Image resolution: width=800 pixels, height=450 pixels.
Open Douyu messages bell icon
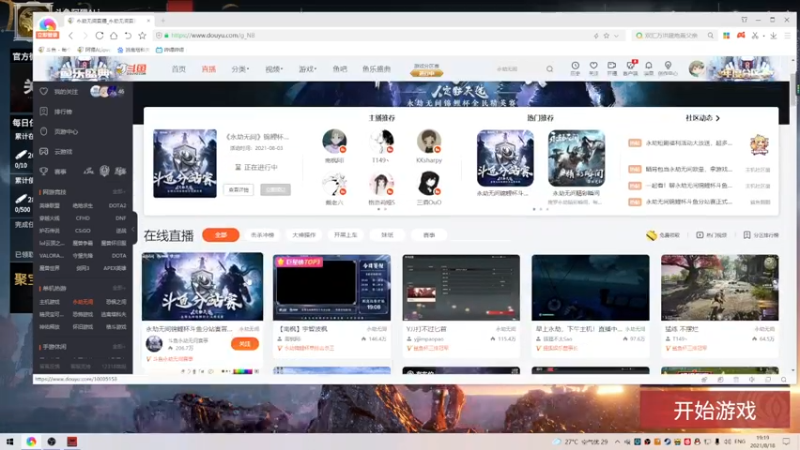click(x=648, y=68)
